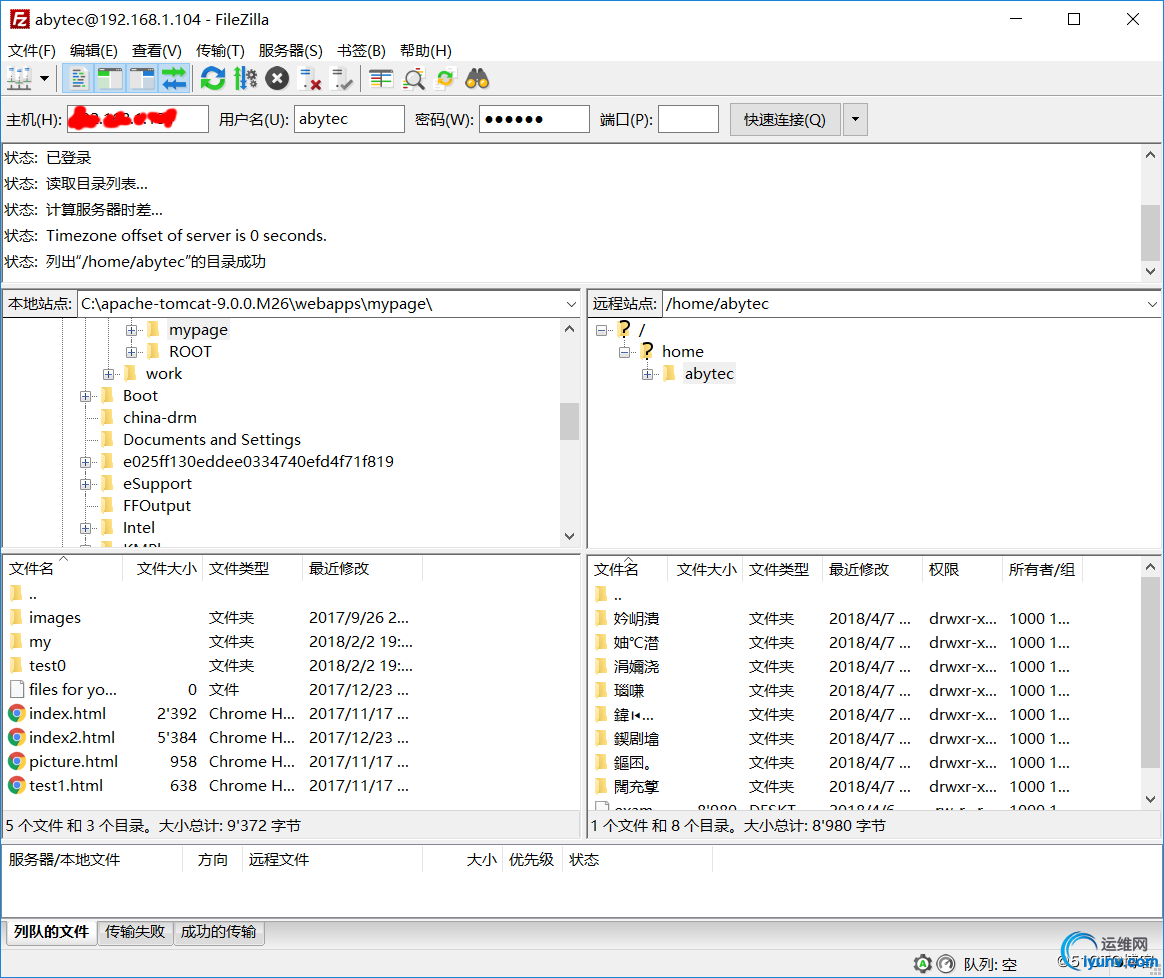This screenshot has height=978, width=1164.
Task: Click the message log vertical scrollbar thumb
Action: 1150,232
